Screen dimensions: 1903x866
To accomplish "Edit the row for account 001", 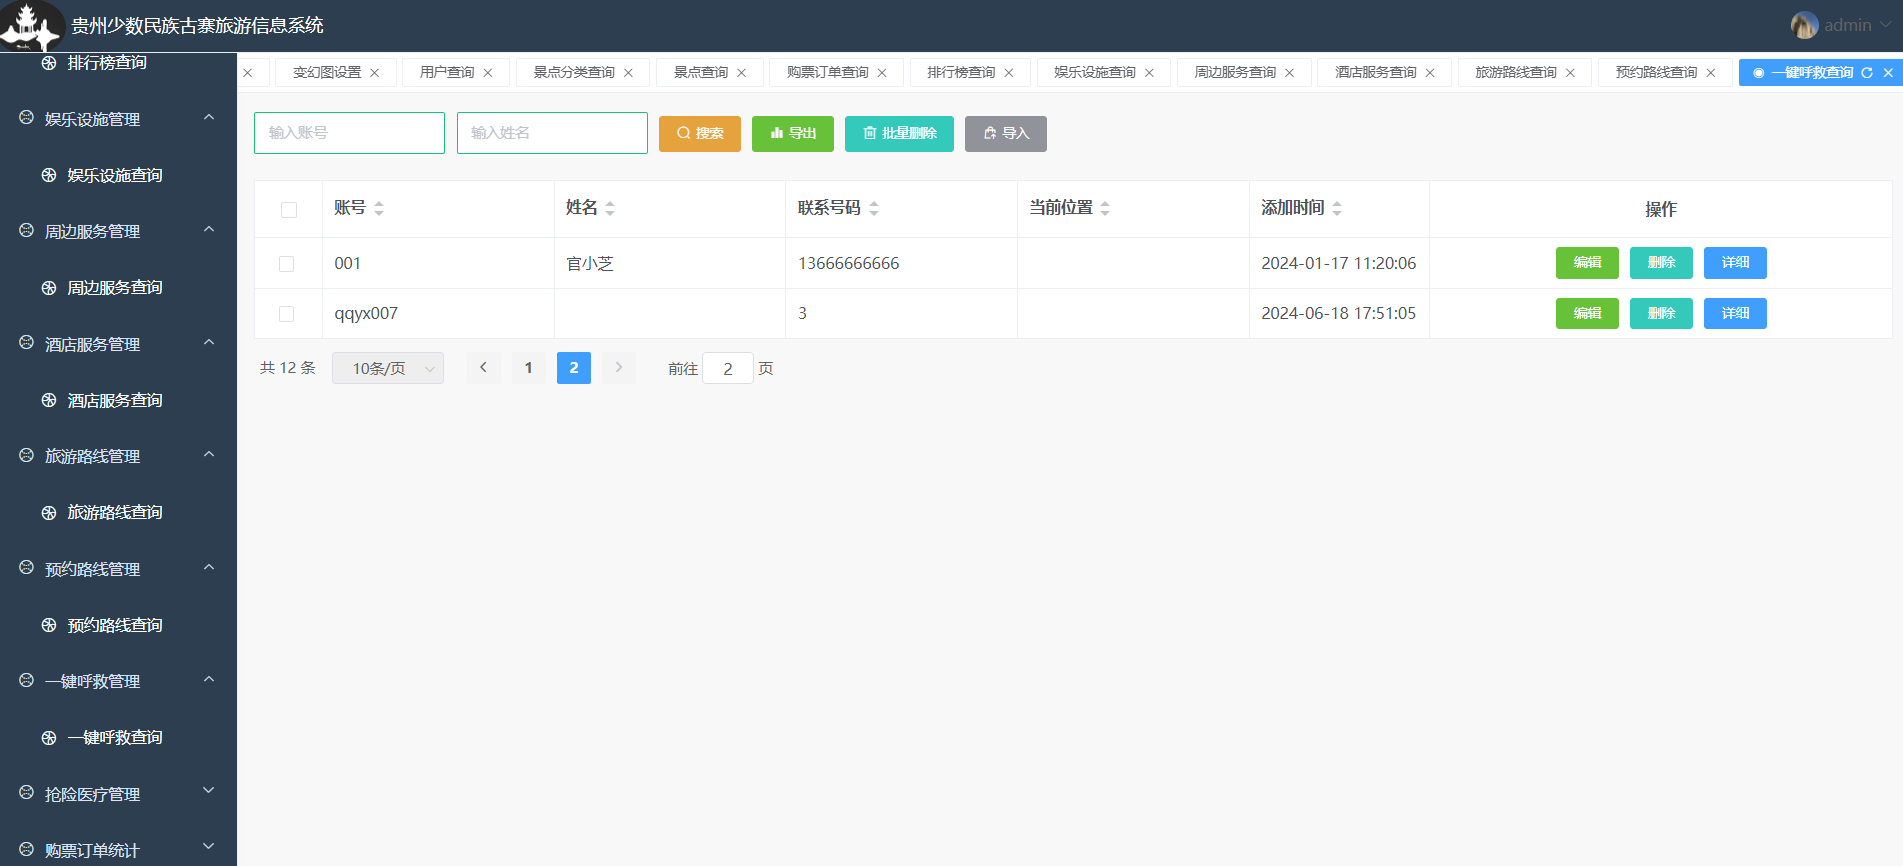I will pyautogui.click(x=1587, y=263).
